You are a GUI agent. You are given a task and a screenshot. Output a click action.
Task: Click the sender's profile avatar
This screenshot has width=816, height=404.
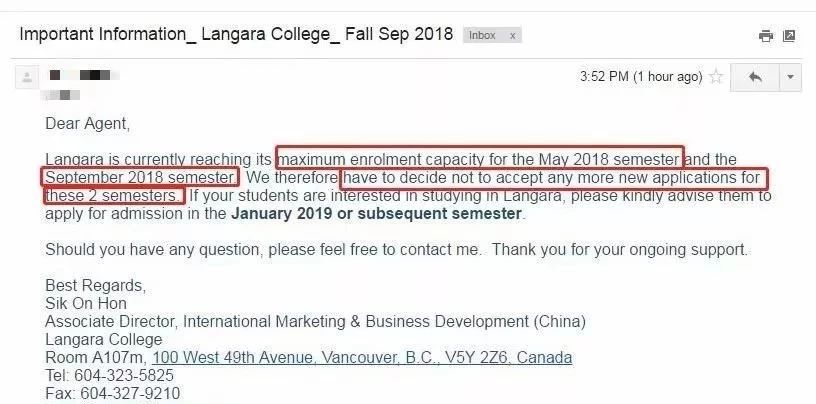click(x=27, y=77)
